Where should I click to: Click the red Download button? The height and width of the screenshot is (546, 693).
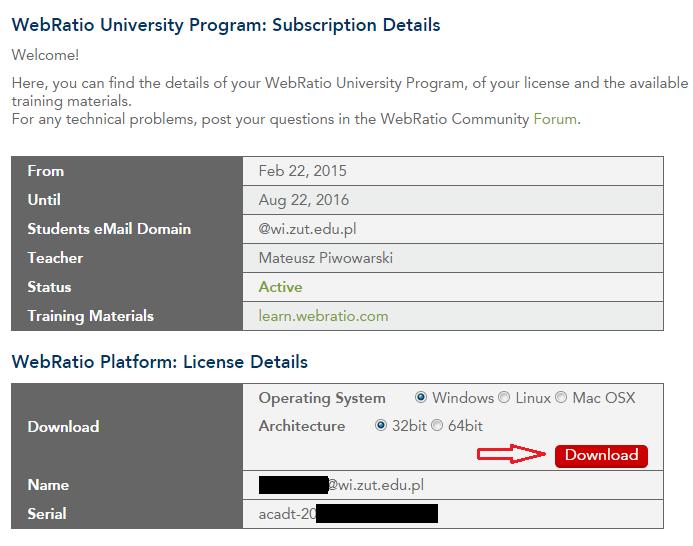click(x=602, y=455)
